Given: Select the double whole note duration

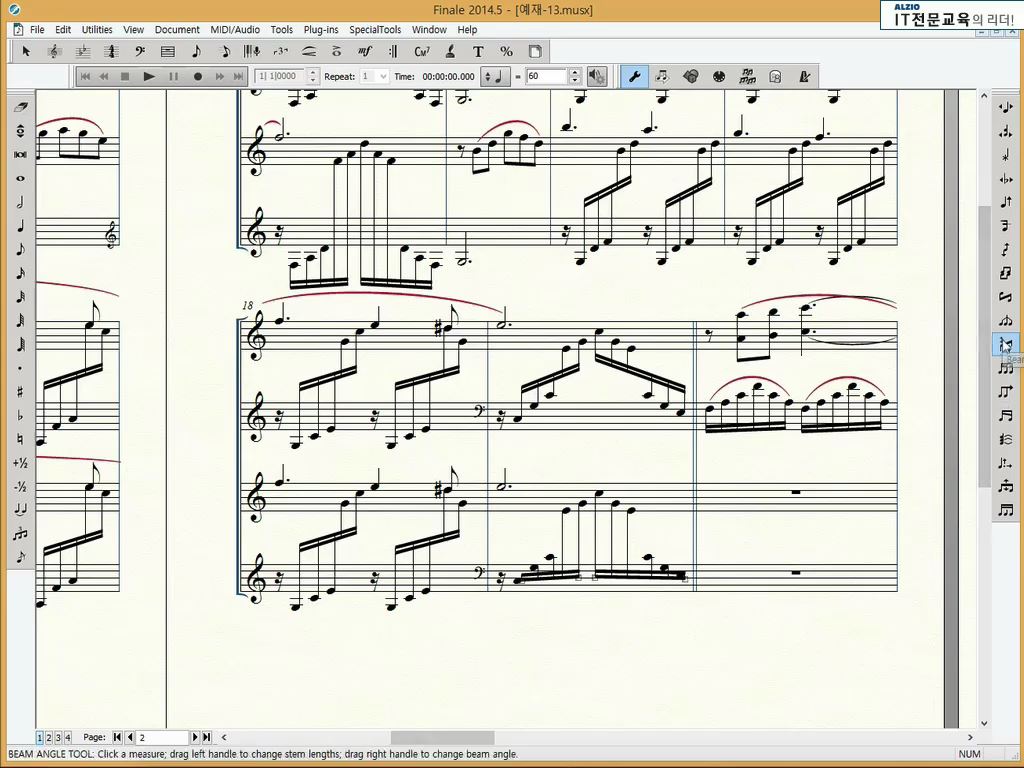Looking at the screenshot, I should pyautogui.click(x=20, y=155).
